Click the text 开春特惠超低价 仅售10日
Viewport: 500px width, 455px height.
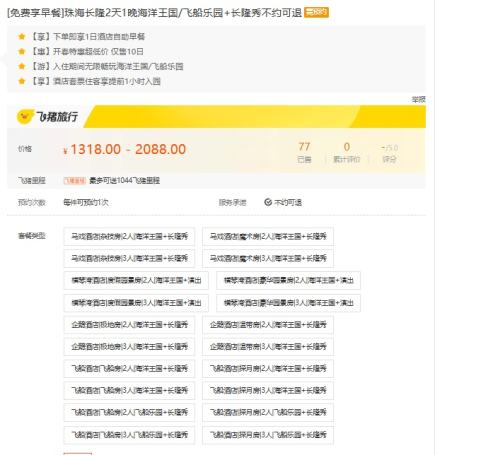98,51
